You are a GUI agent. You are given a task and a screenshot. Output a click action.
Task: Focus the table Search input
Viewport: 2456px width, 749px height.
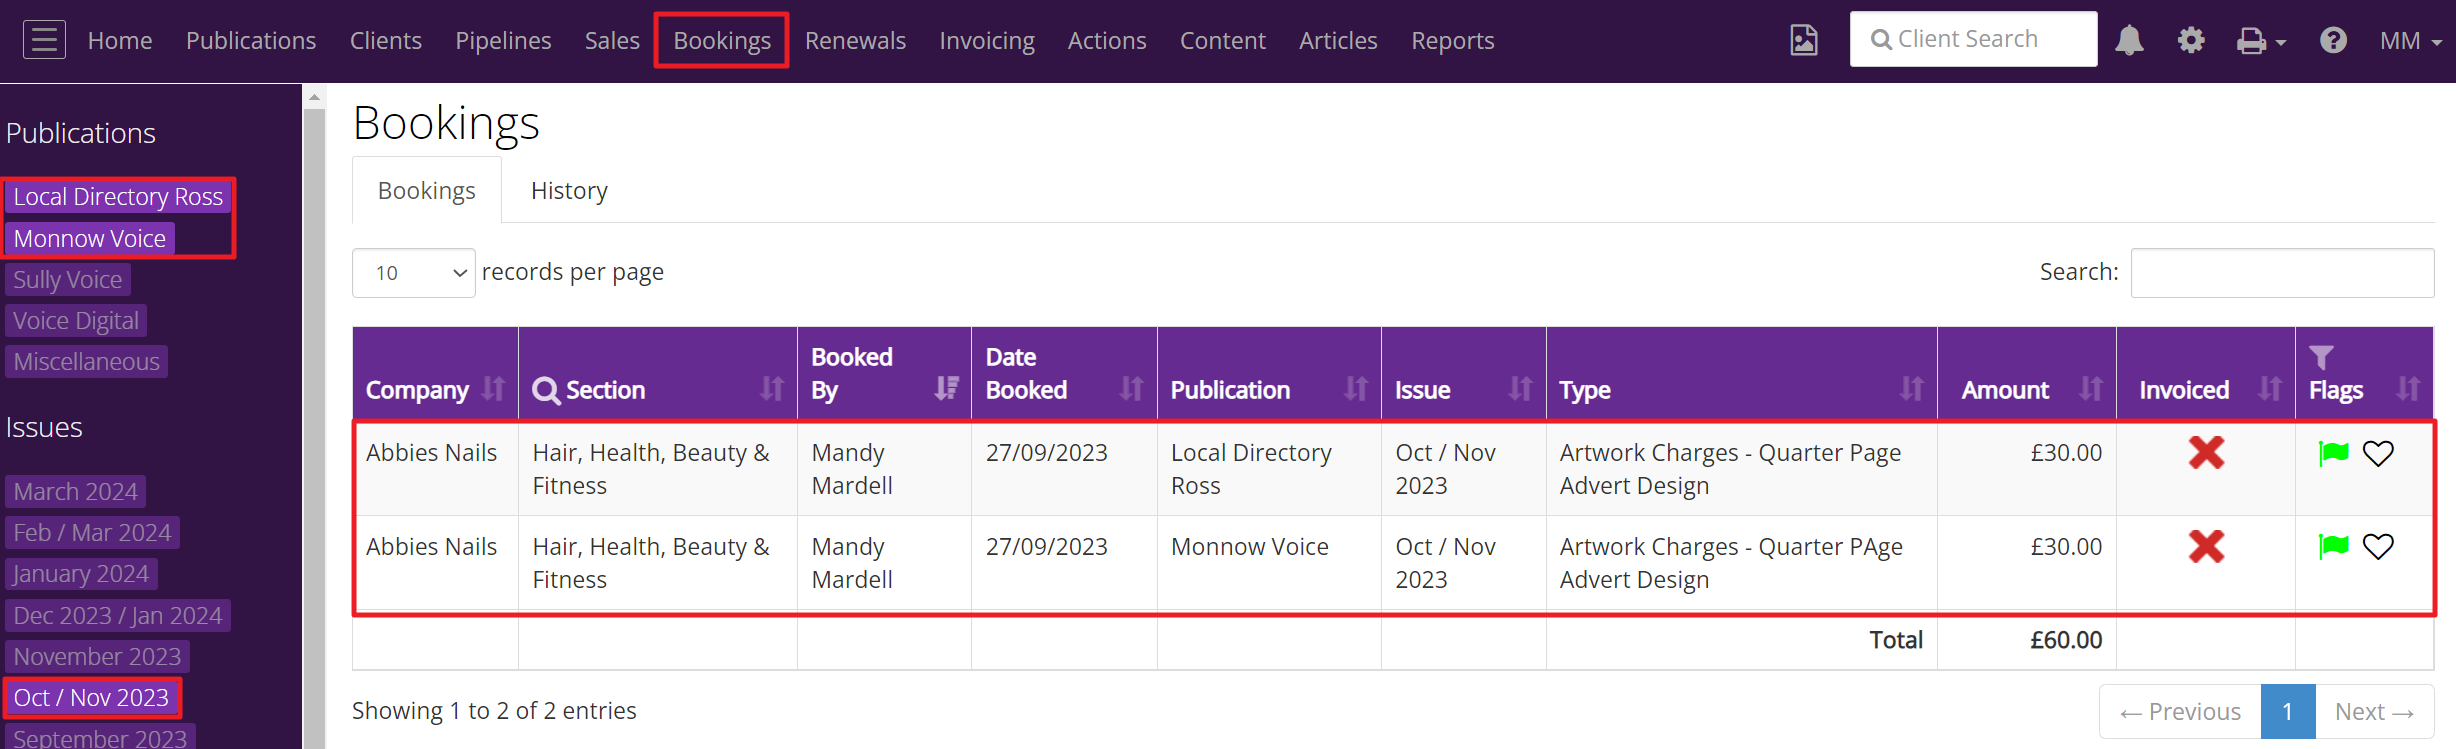click(x=2282, y=273)
